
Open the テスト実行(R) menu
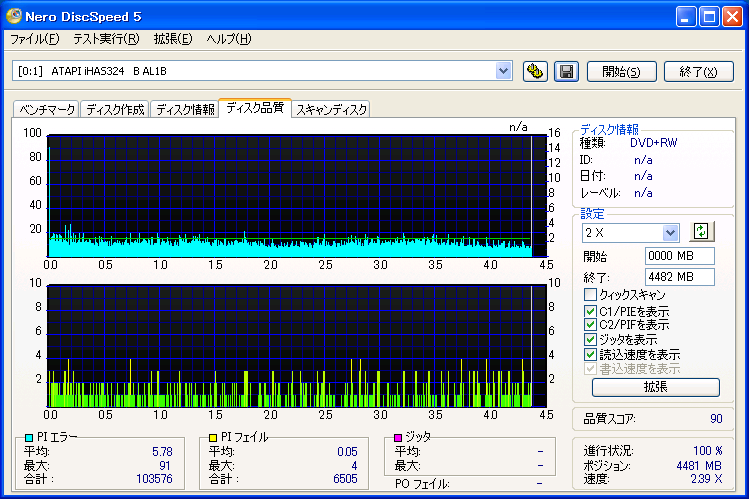pyautogui.click(x=106, y=39)
